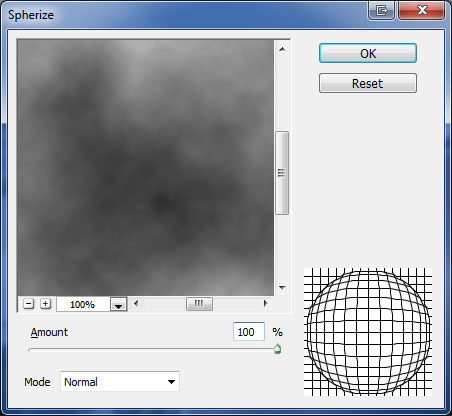Click the cloudy filter preview image

pyautogui.click(x=146, y=168)
